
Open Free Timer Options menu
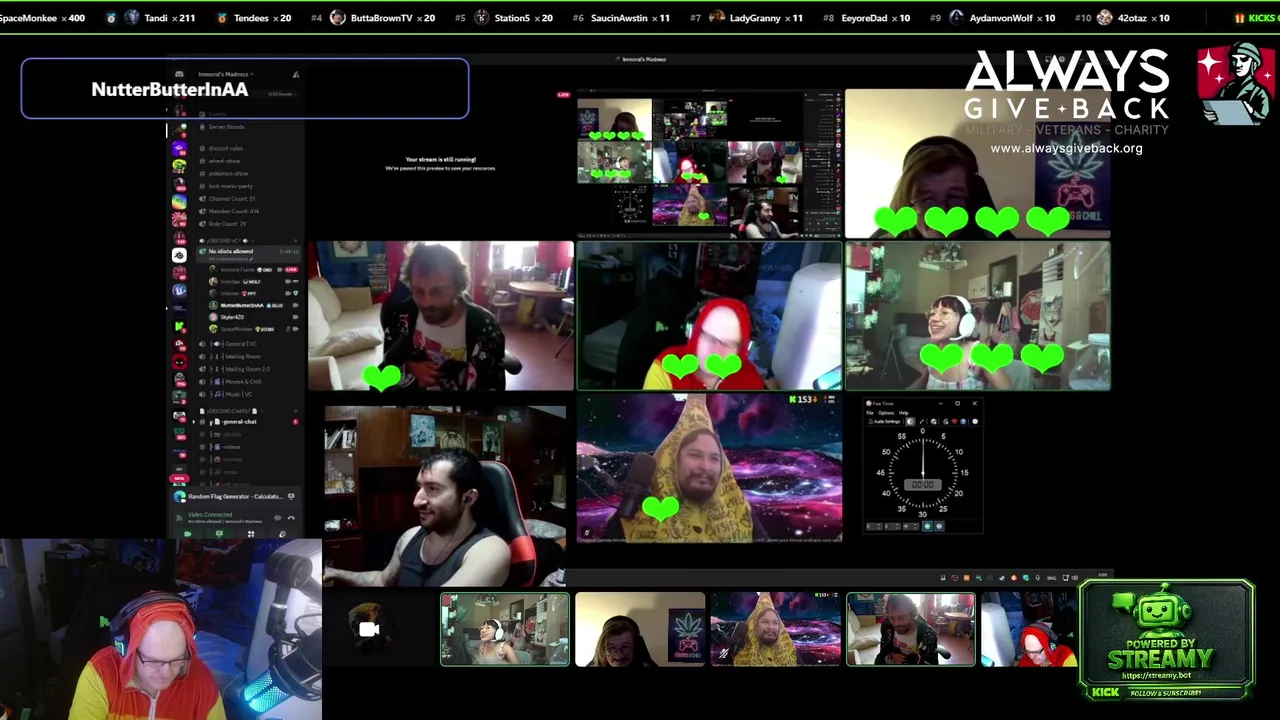tap(886, 413)
